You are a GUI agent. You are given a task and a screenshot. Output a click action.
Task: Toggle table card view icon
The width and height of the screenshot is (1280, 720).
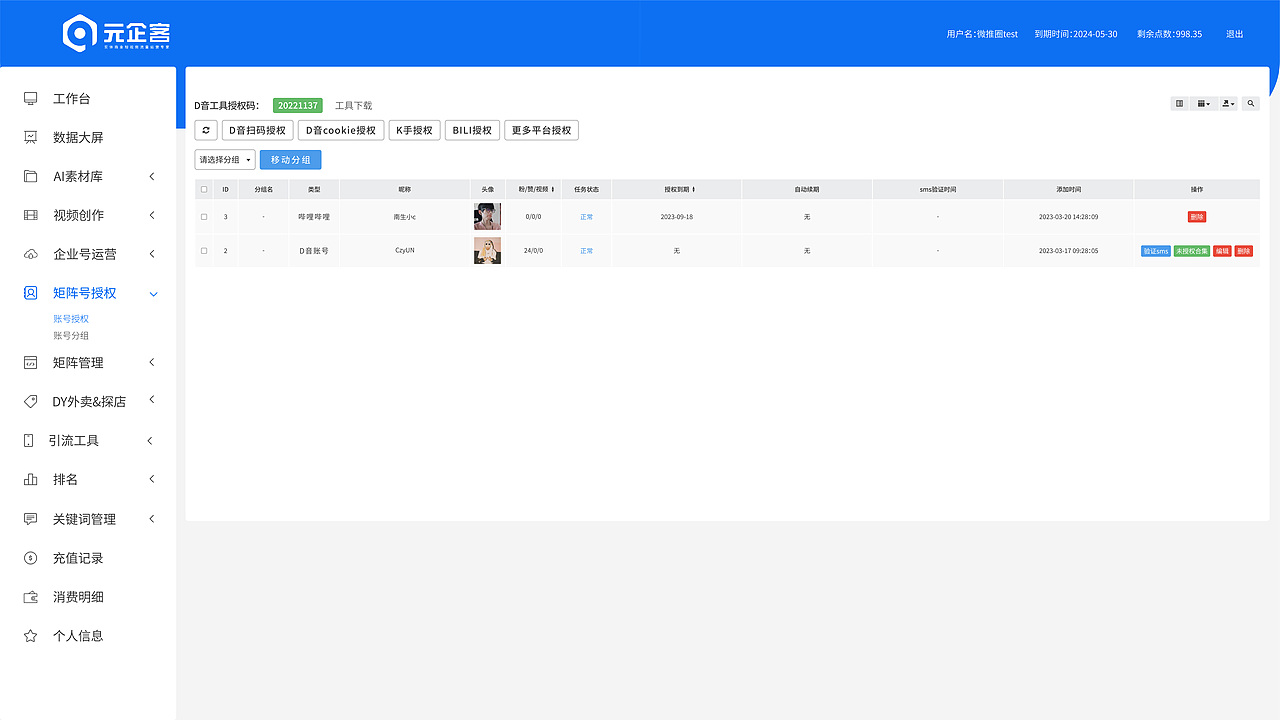1179,103
